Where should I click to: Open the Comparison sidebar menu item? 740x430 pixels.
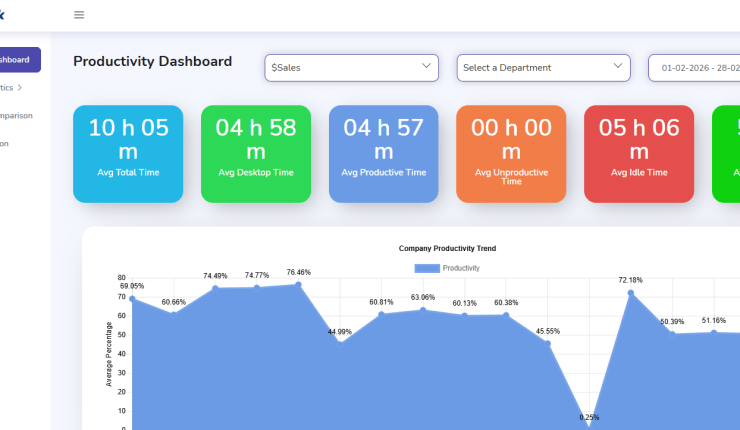tap(16, 115)
